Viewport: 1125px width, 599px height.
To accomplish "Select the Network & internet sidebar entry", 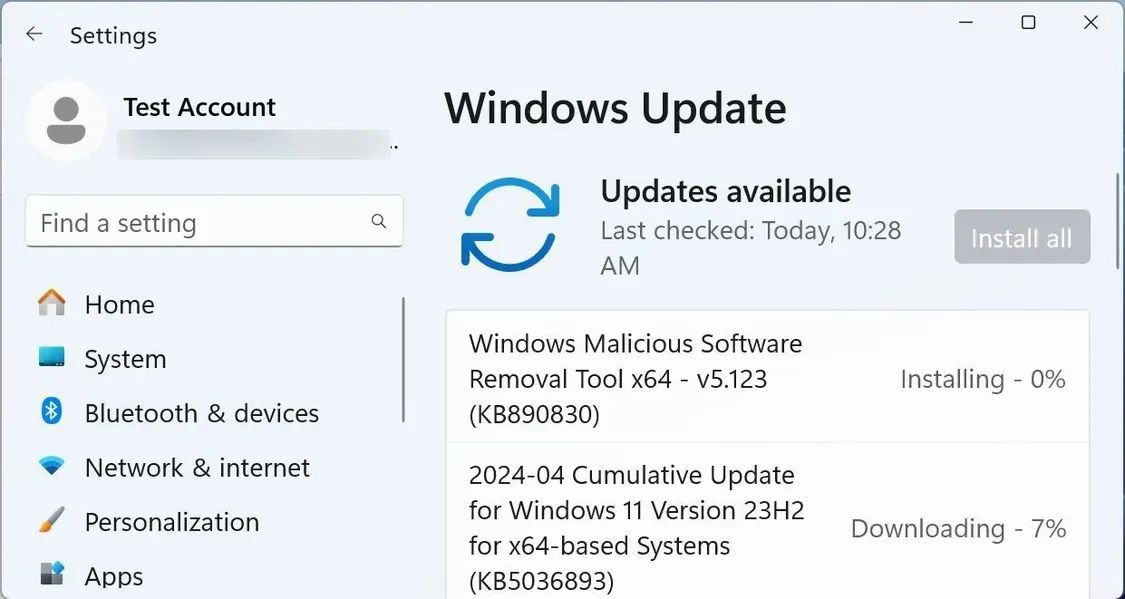I will (x=195, y=467).
